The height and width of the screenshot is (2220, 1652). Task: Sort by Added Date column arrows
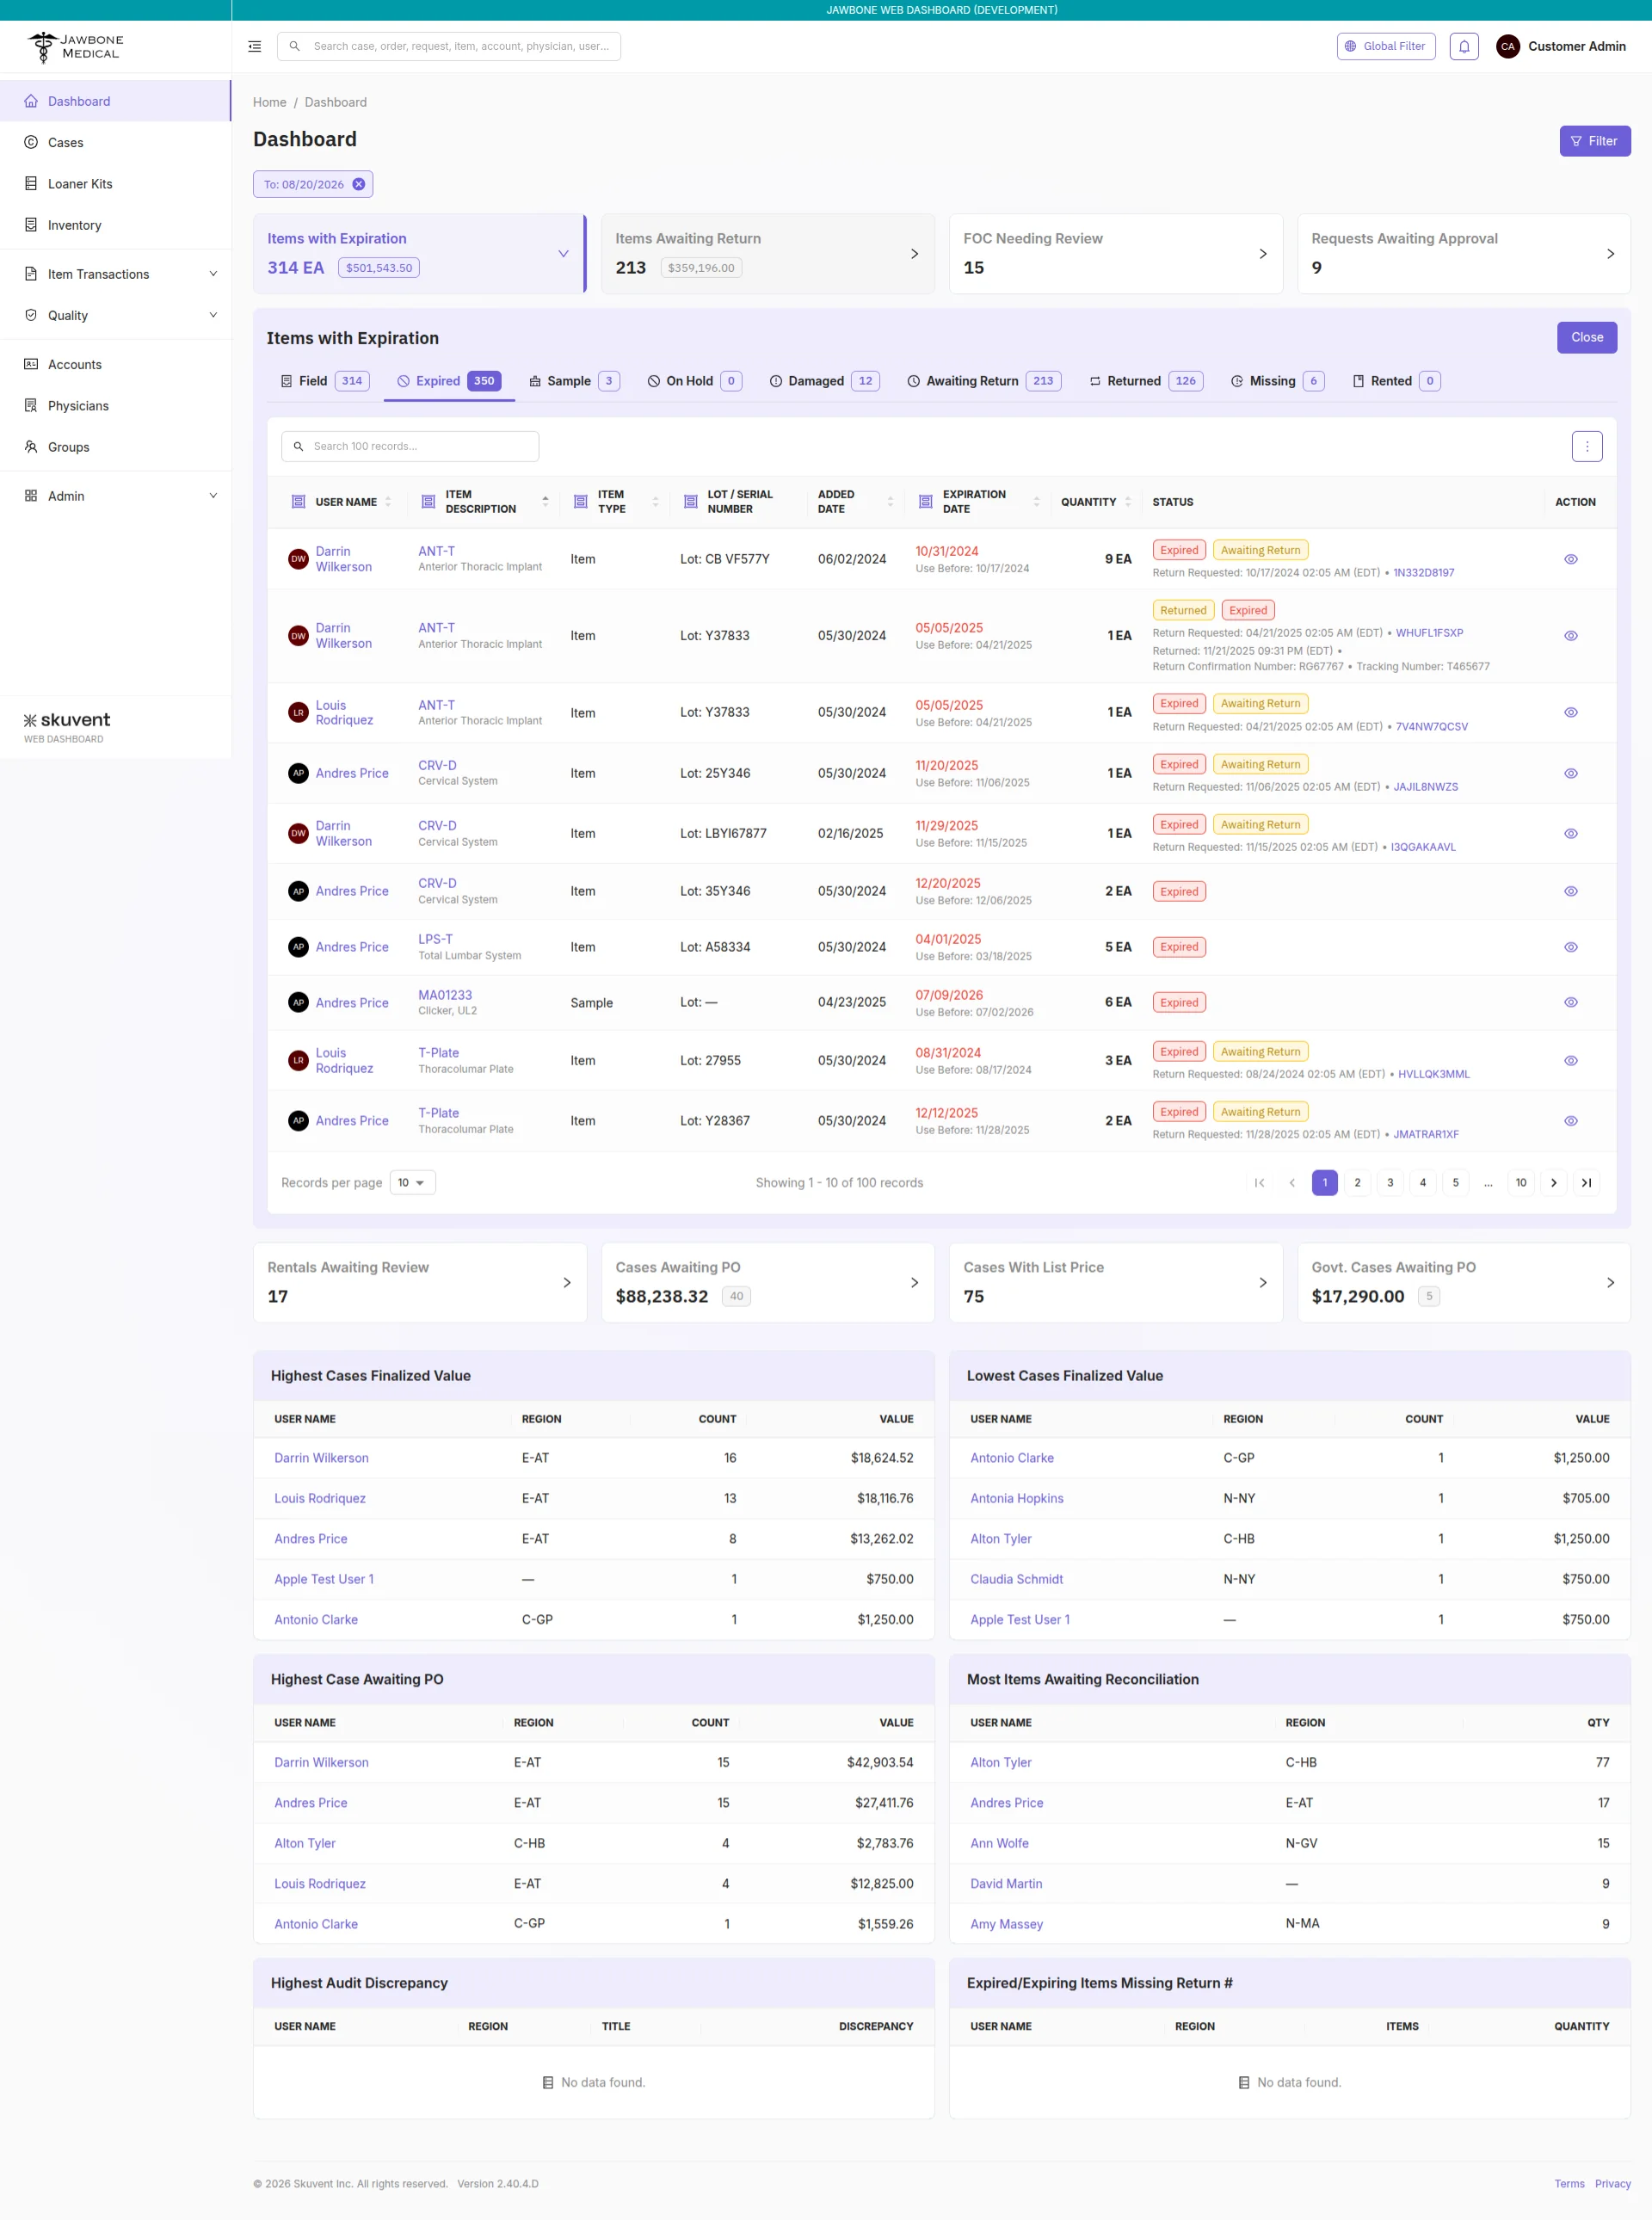[x=890, y=501]
